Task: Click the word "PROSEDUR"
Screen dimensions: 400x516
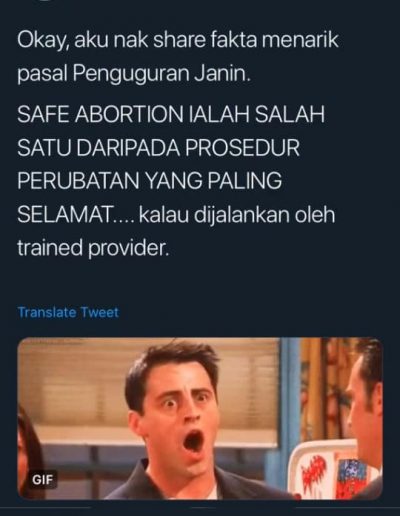Action: (x=242, y=147)
